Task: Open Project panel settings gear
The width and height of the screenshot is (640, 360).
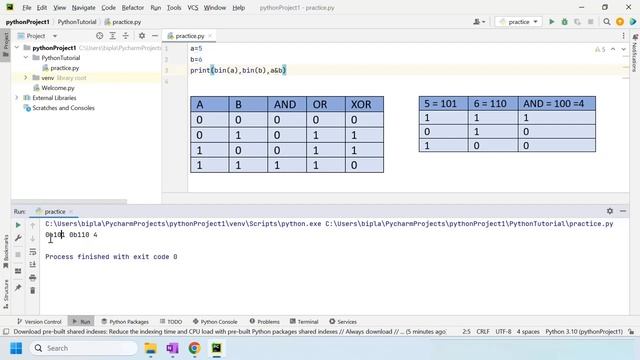Action: (x=142, y=36)
